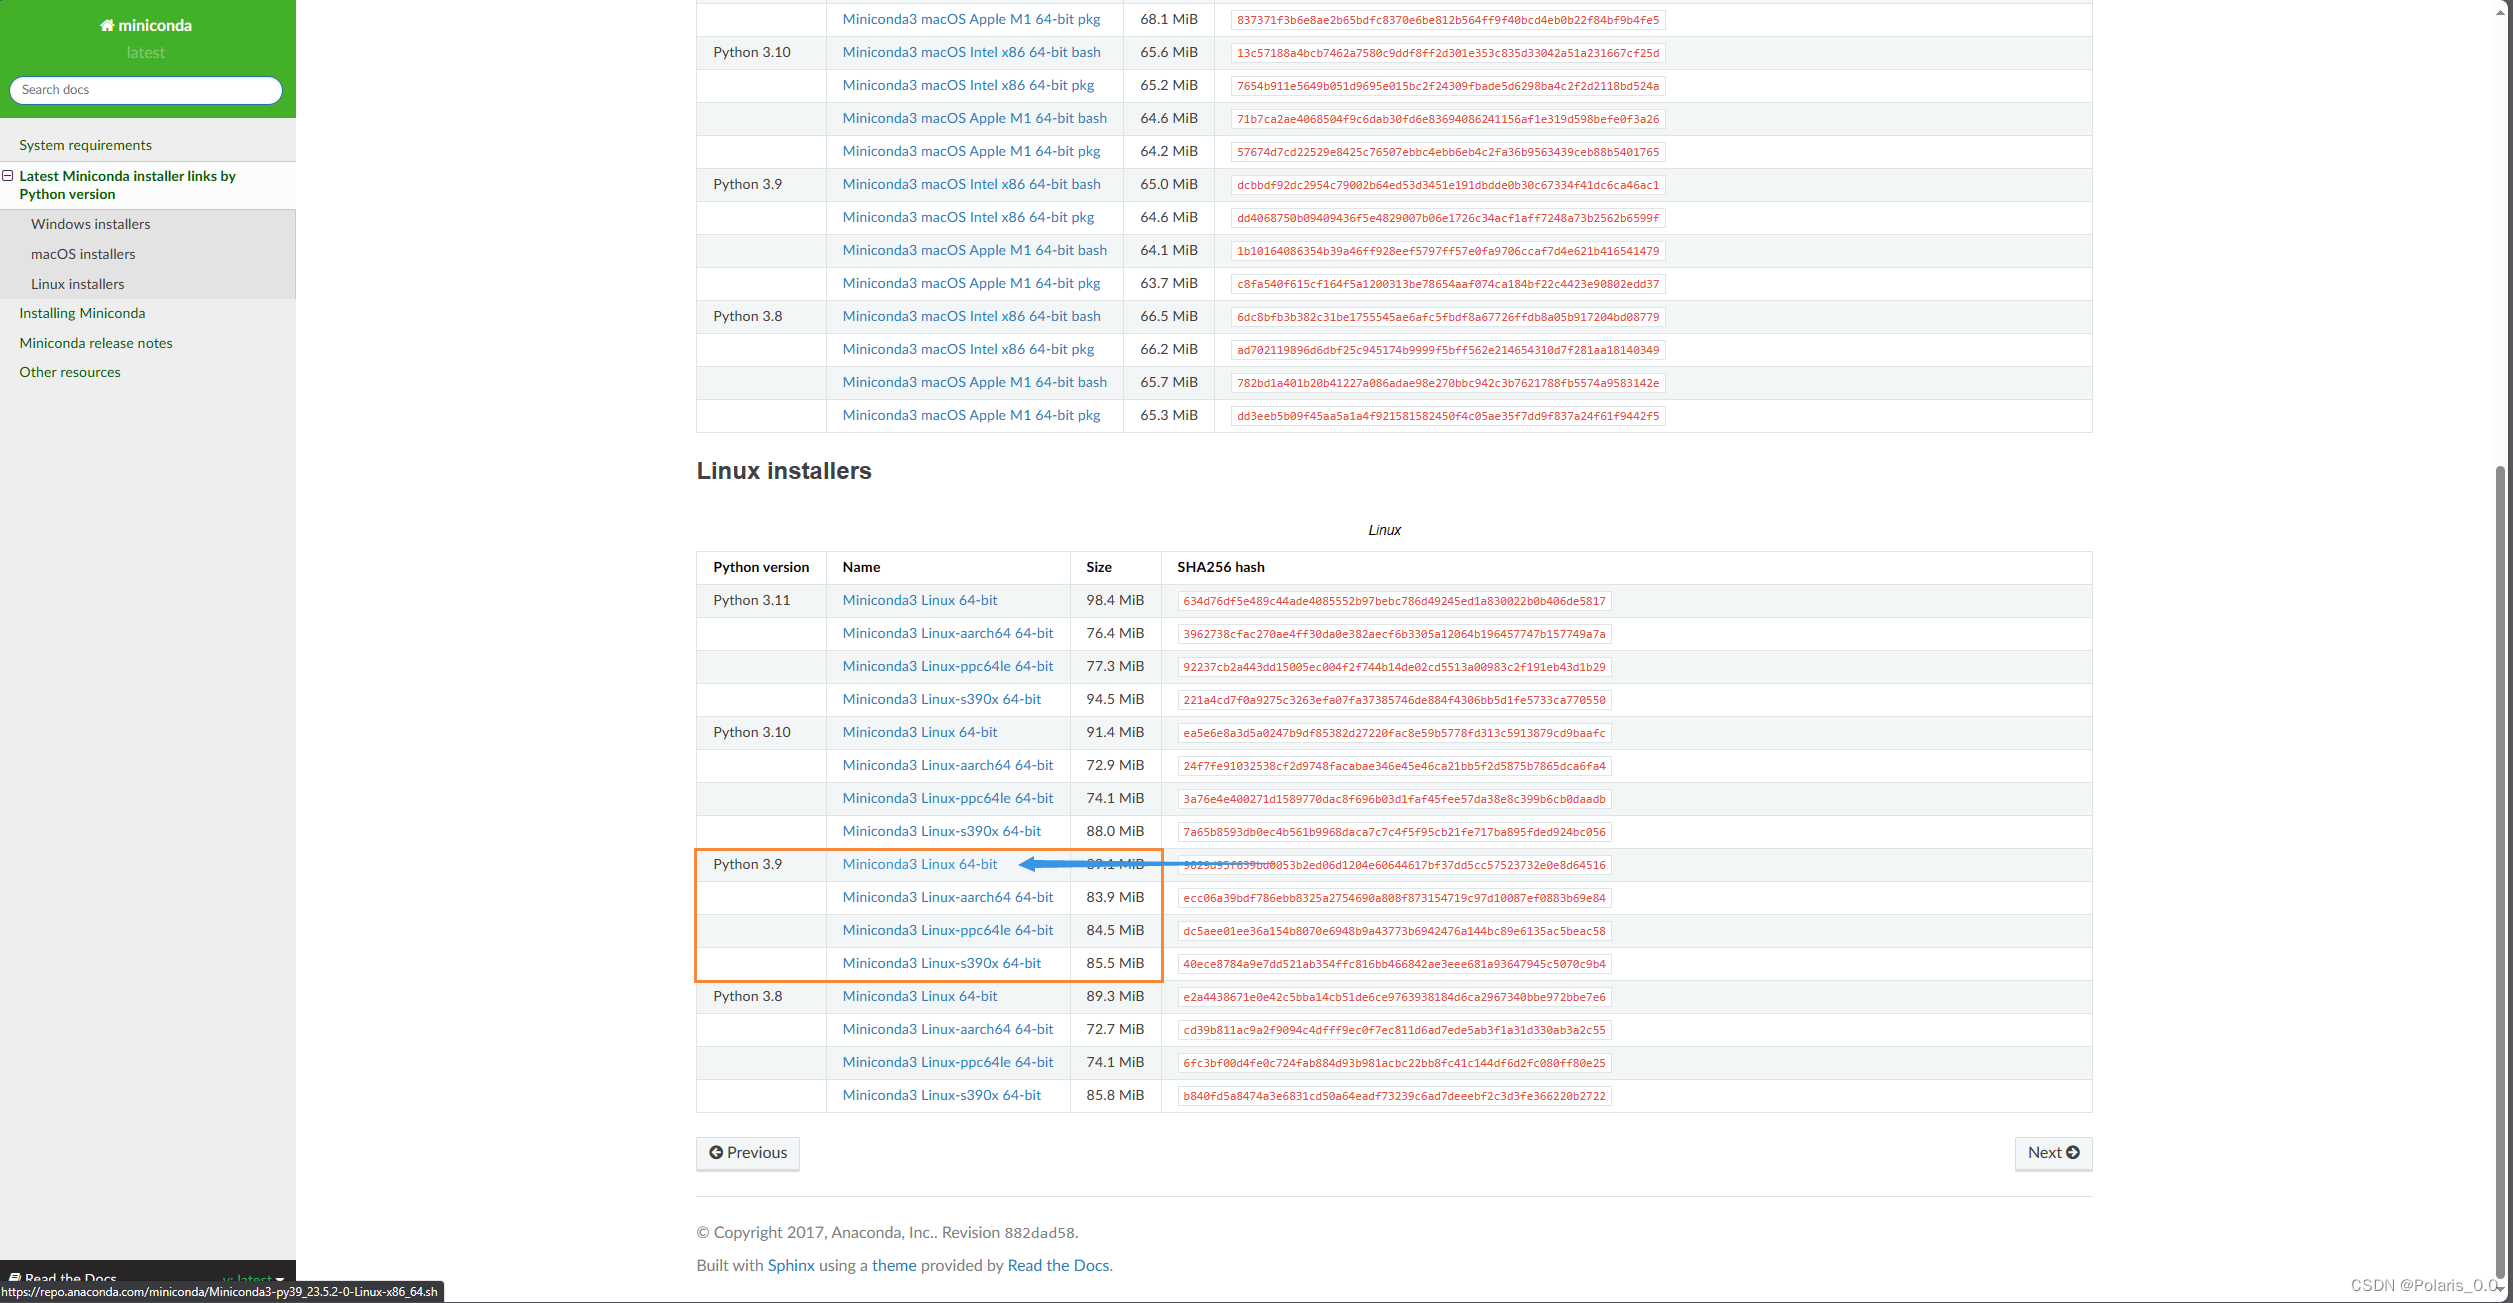Click SHA256 hash starting b840fd5a8474a3e6
This screenshot has width=2513, height=1303.
[x=1394, y=1096]
